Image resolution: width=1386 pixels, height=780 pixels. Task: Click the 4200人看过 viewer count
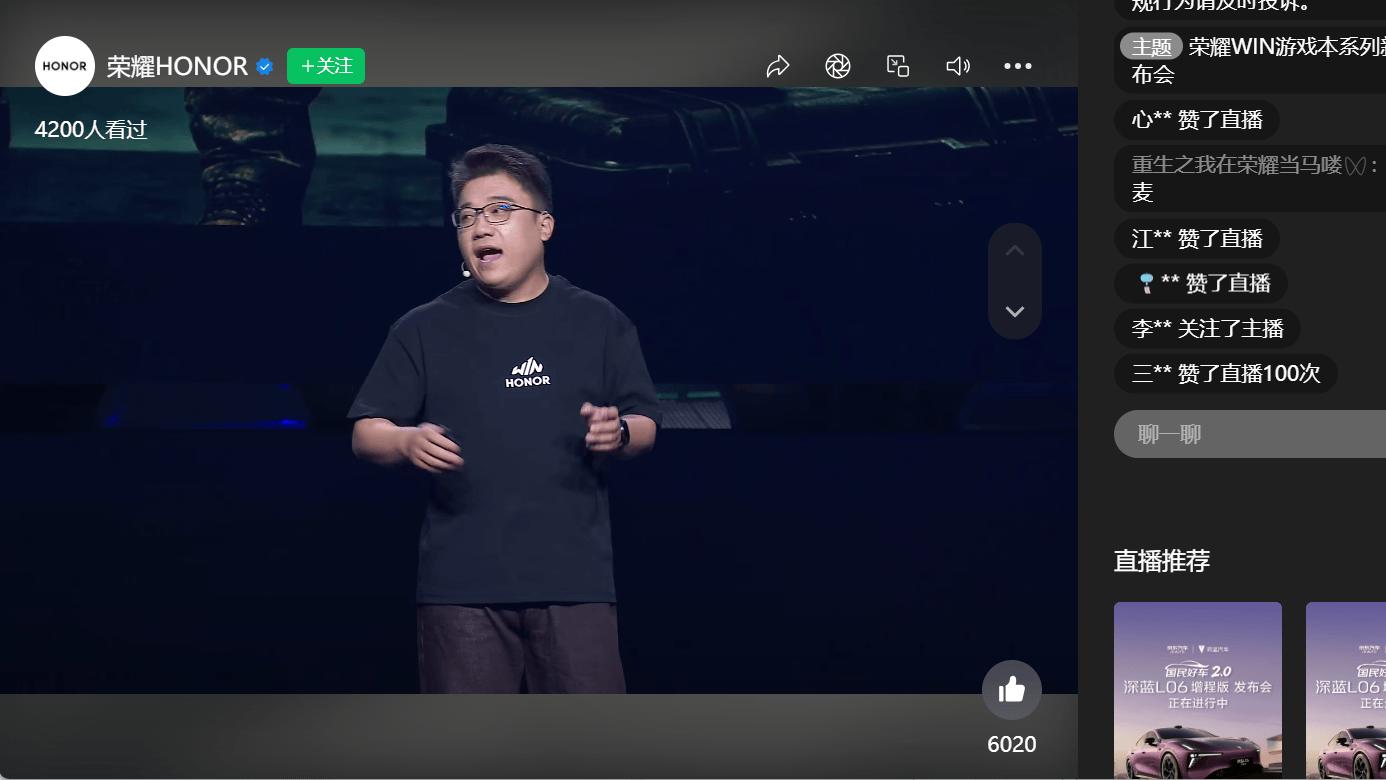91,130
